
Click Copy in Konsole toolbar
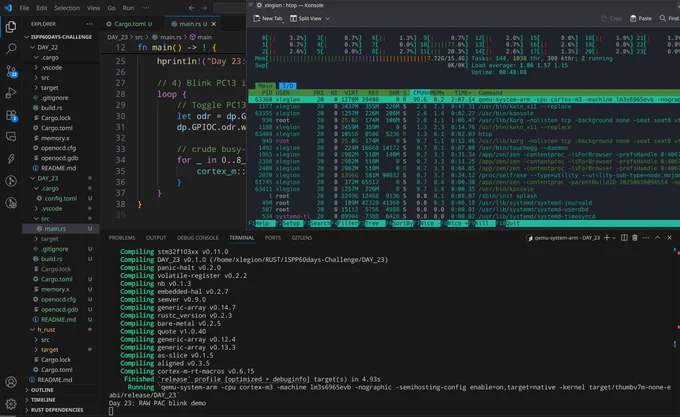tap(611, 18)
